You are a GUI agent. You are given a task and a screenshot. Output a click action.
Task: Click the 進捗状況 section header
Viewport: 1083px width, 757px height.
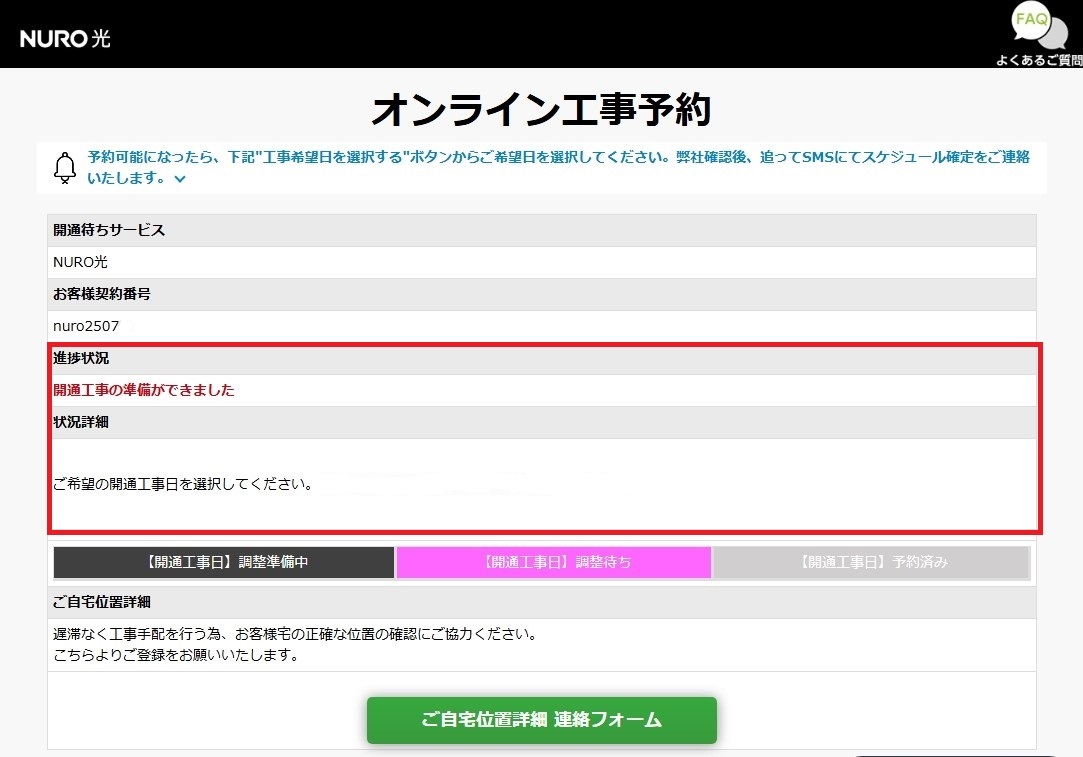81,358
